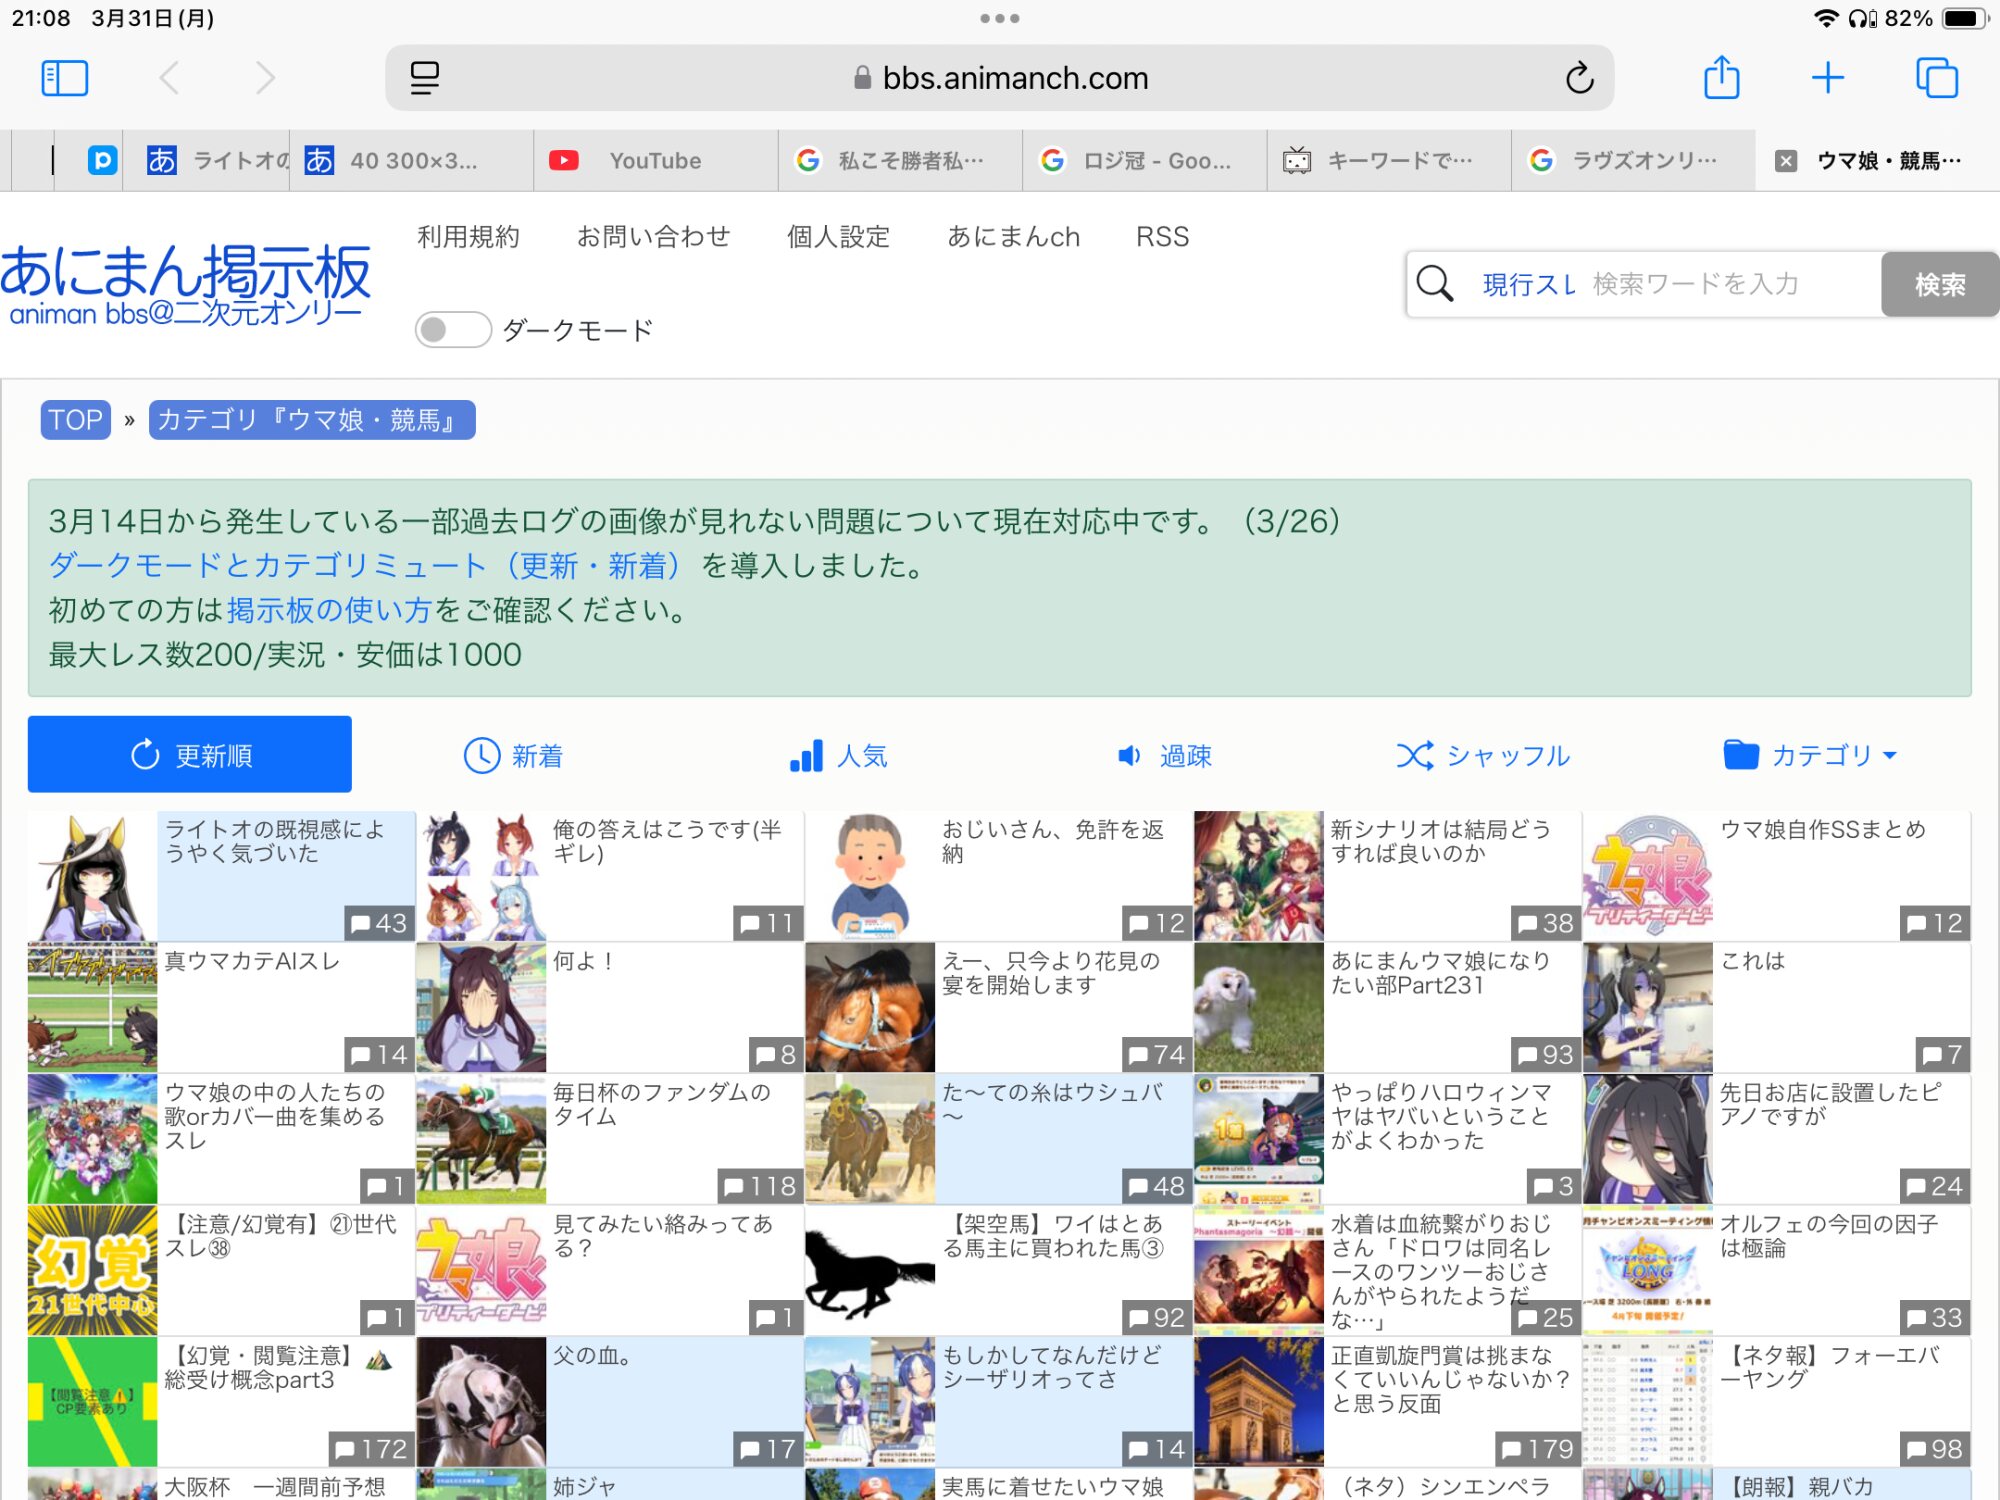Open the お問い合わせ page
2000x1500 pixels.
[653, 236]
